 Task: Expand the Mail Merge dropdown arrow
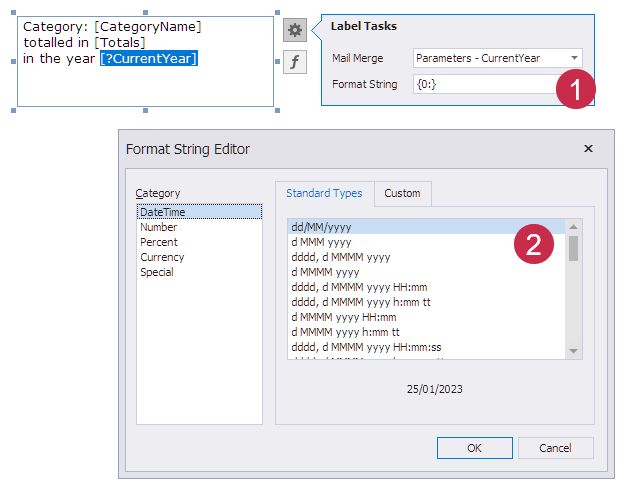pyautogui.click(x=574, y=58)
